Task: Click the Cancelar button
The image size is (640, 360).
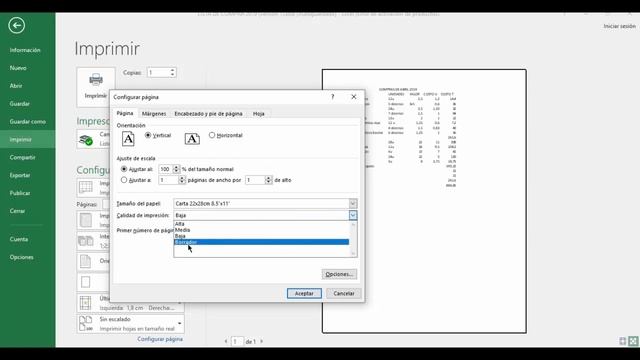Action: point(344,293)
